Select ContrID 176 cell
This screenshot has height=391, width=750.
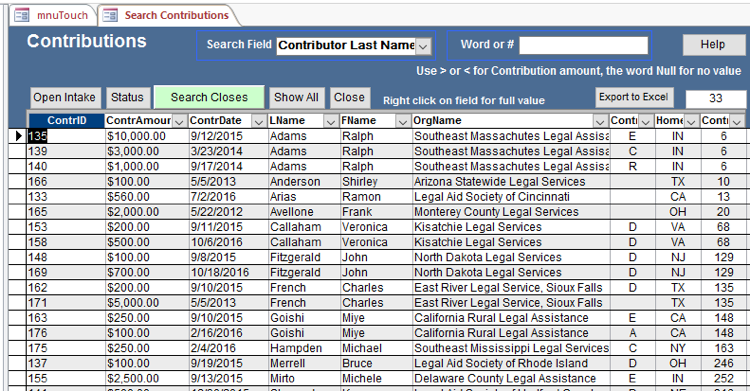pos(66,333)
